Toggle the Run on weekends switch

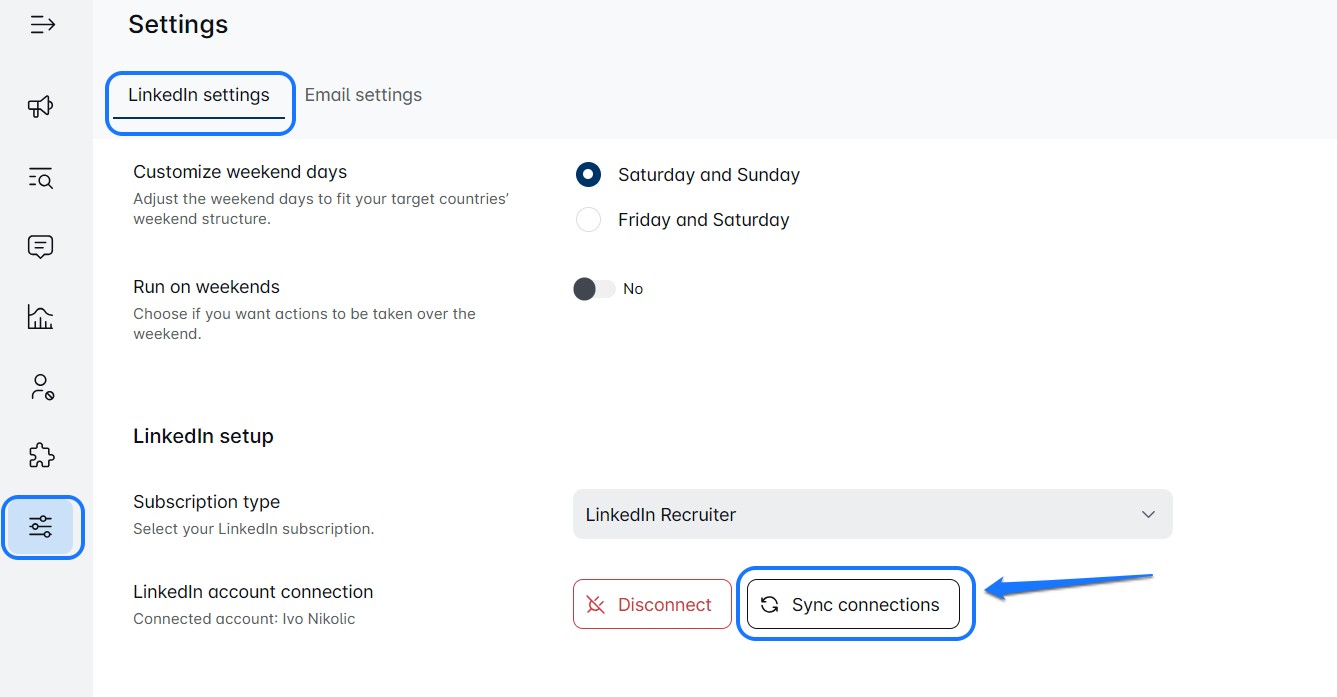click(594, 289)
